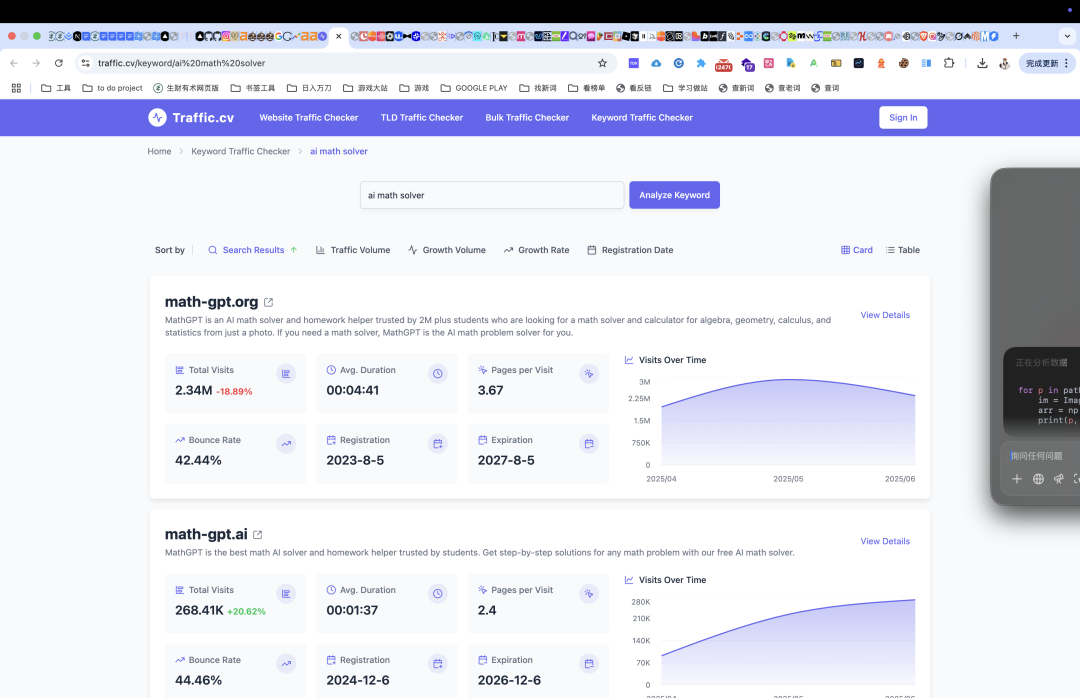Click Pages per Visit icon for math-gpt.org
Screen dimensions: 1080x698
[589, 373]
